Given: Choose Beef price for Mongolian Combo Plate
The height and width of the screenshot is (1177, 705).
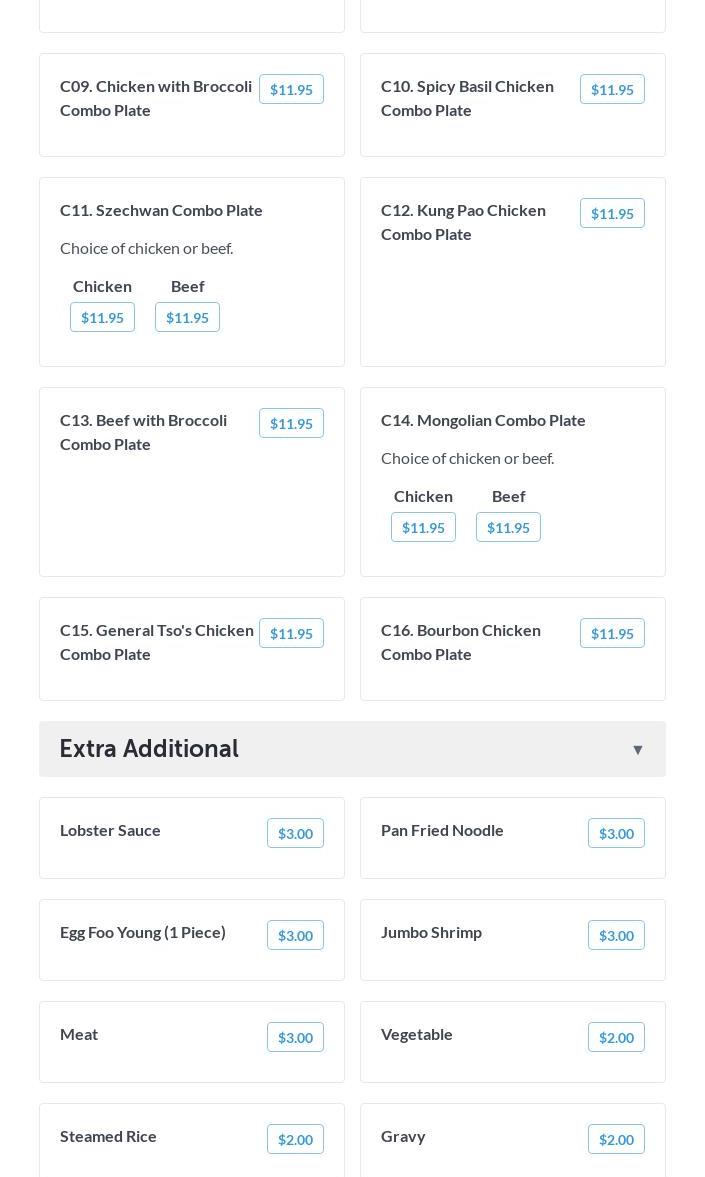Looking at the screenshot, I should [x=508, y=528].
